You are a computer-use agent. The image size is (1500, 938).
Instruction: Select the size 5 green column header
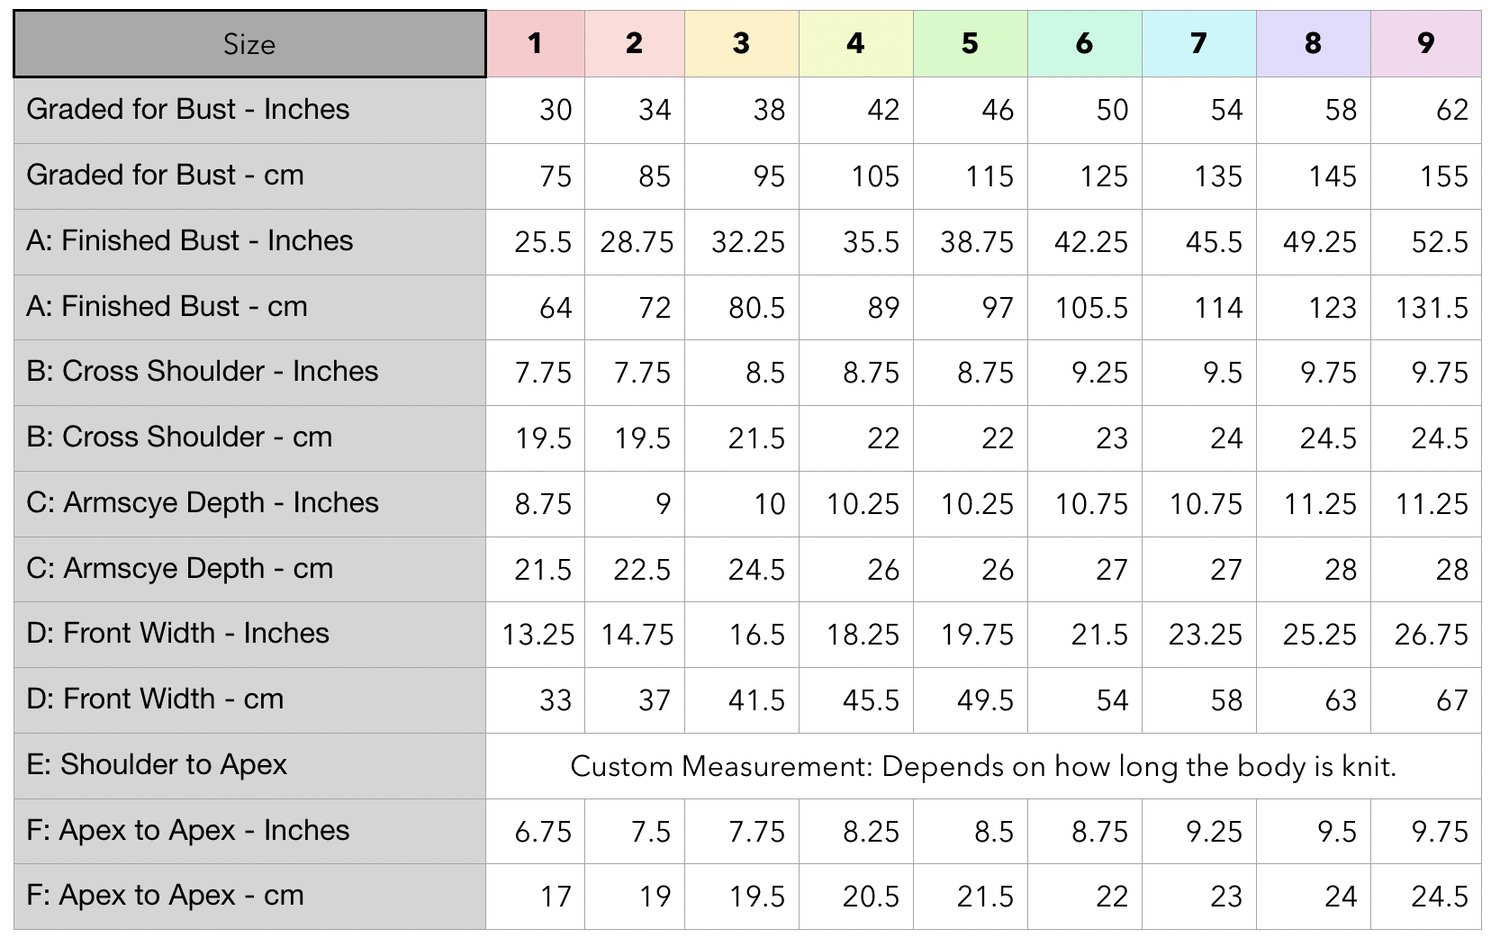[x=970, y=44]
